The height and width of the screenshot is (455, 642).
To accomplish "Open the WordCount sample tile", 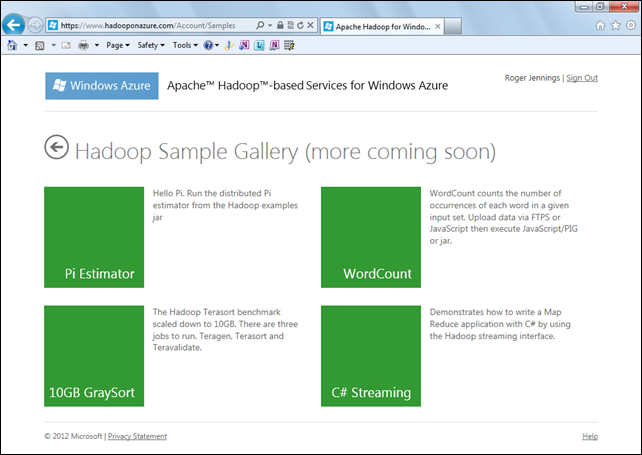I will 371,237.
